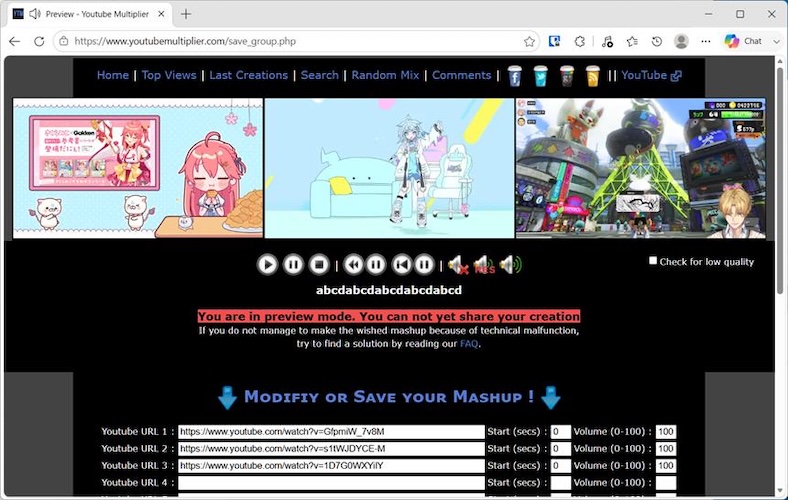The height and width of the screenshot is (500, 788).
Task: Open the Facebook cup icon
Action: point(515,76)
